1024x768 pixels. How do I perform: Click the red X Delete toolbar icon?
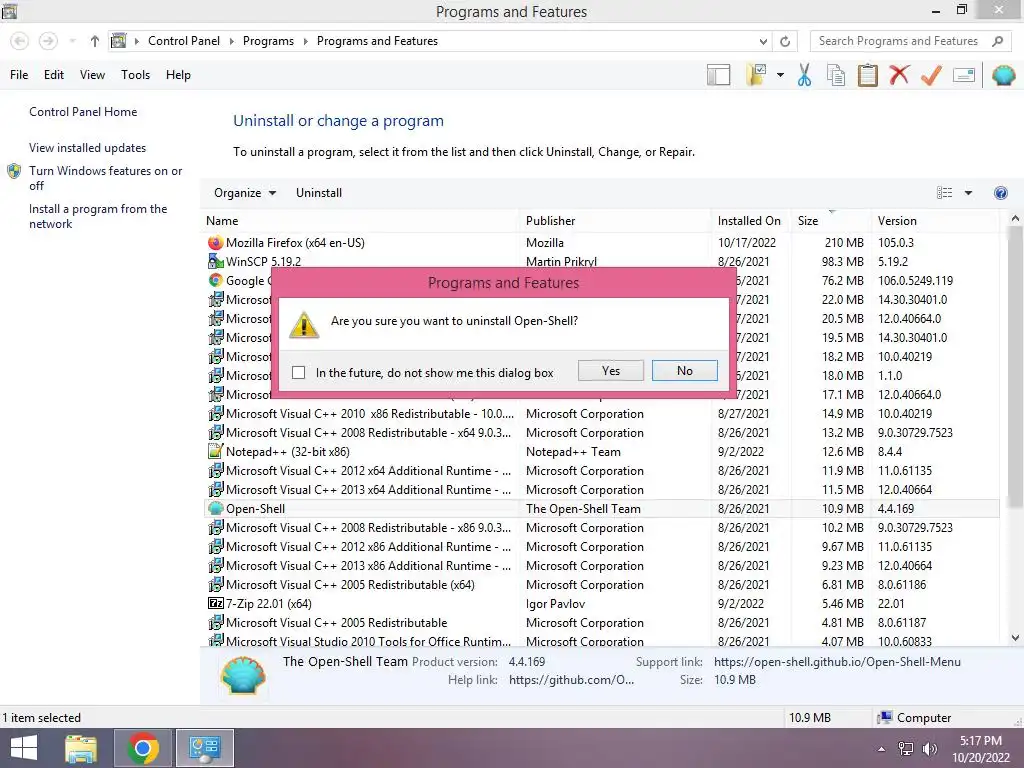coord(899,75)
